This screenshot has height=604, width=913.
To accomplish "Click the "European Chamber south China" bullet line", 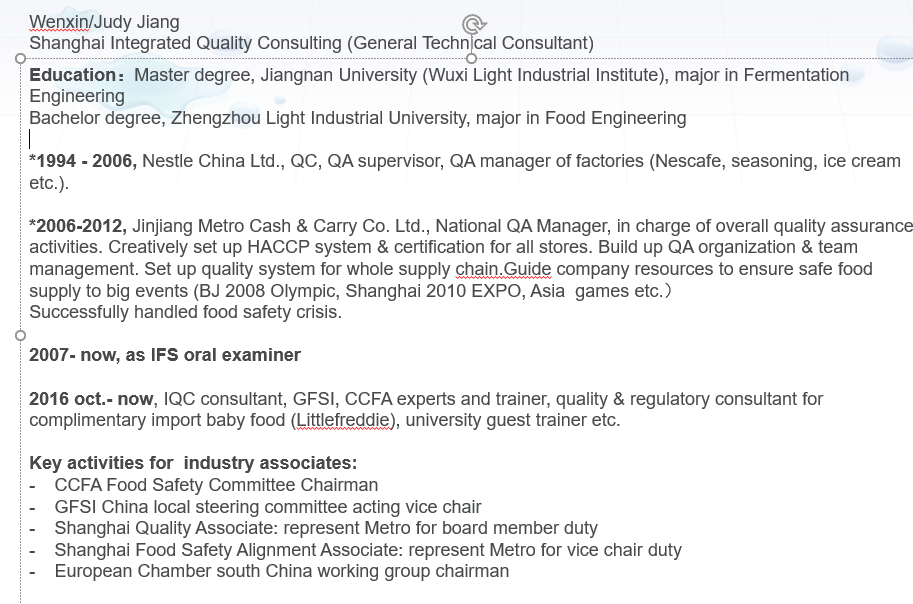I will (x=282, y=571).
